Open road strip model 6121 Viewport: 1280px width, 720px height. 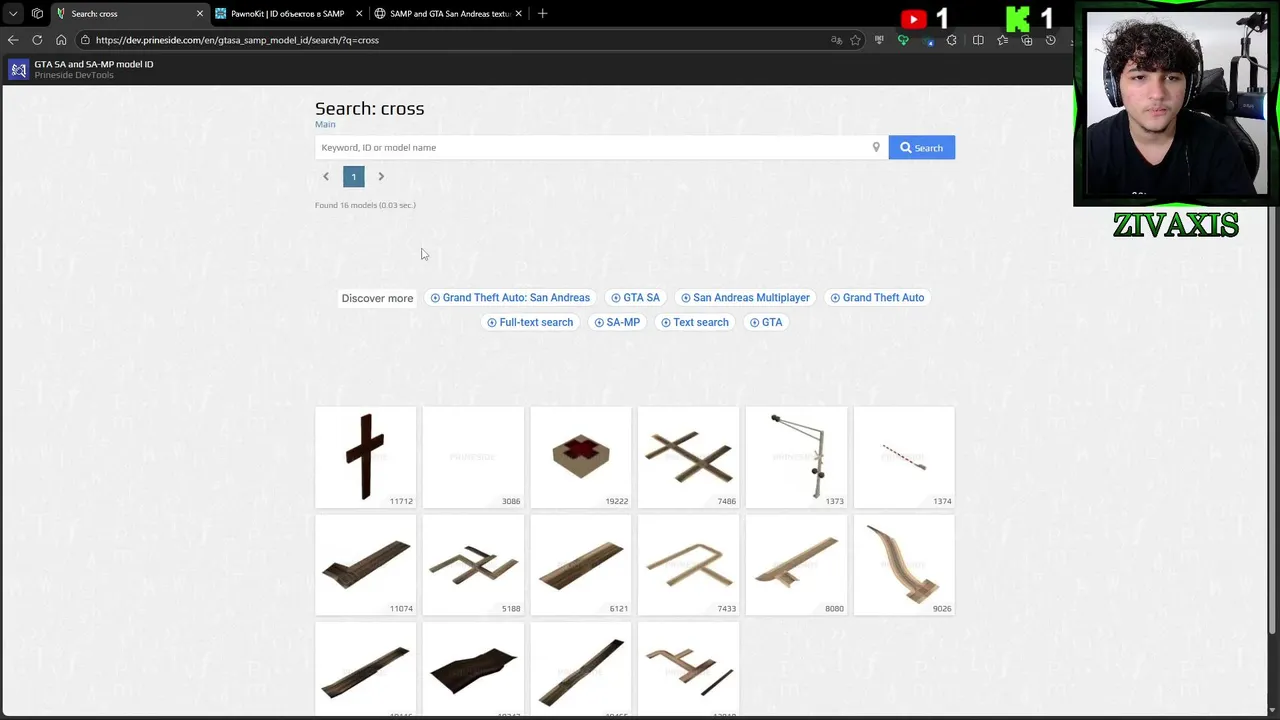(x=581, y=564)
